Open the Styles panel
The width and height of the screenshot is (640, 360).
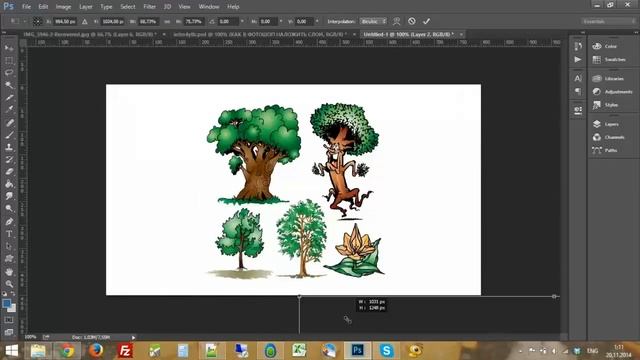(612, 105)
